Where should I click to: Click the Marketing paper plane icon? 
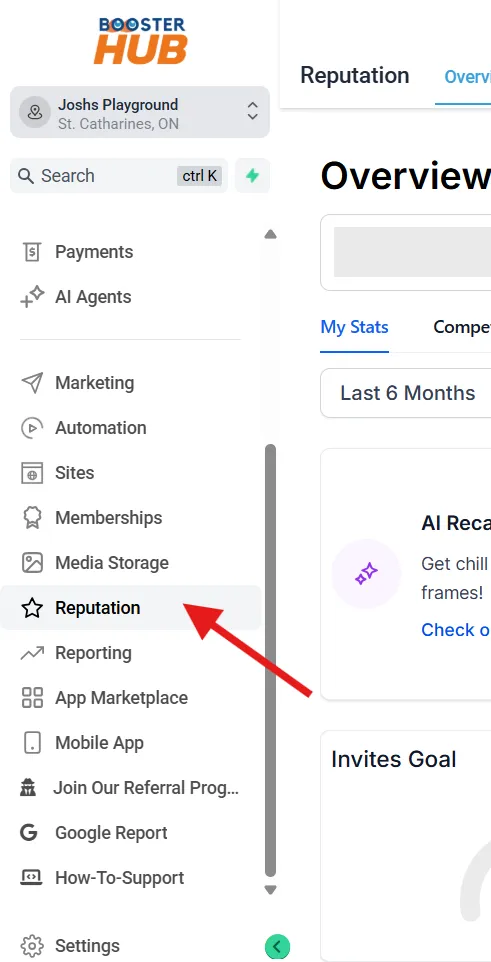coord(32,383)
